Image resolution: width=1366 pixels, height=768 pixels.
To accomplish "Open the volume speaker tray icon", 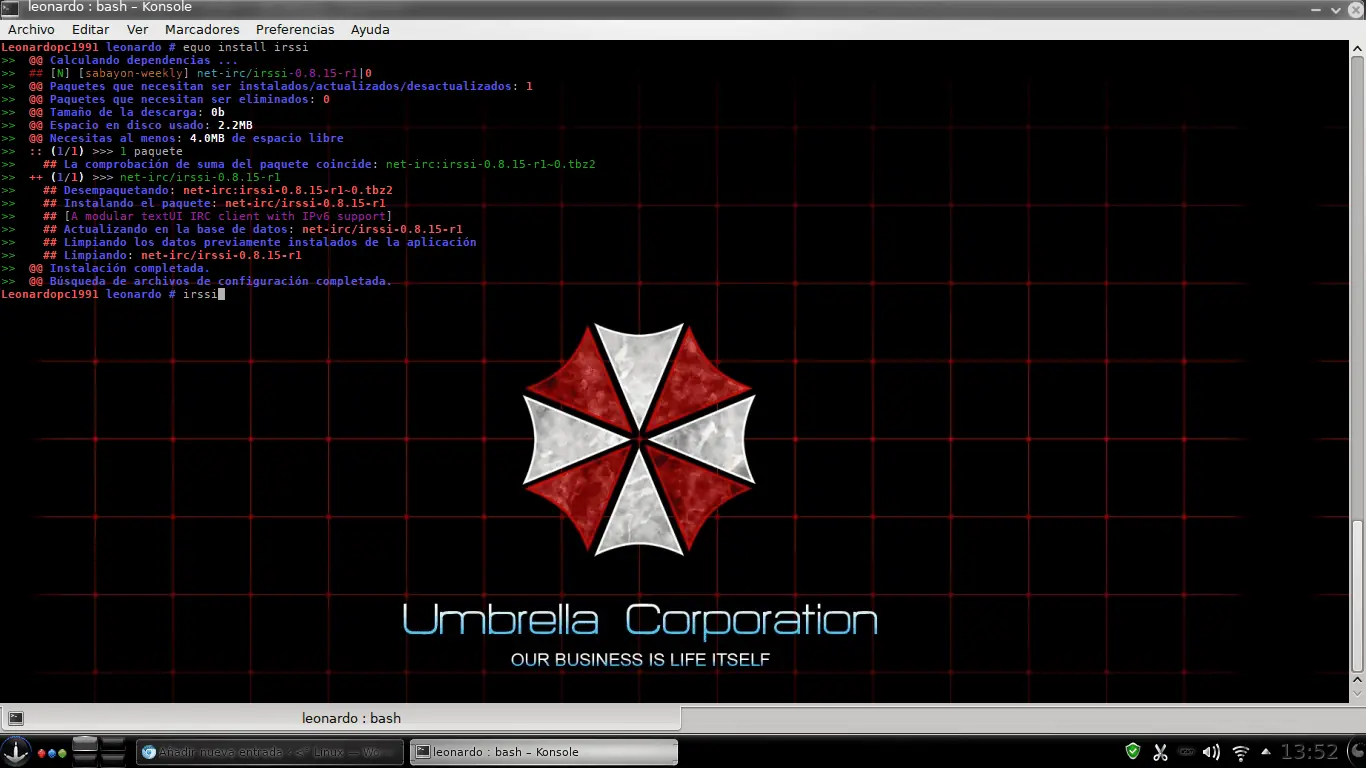I will pyautogui.click(x=1211, y=752).
